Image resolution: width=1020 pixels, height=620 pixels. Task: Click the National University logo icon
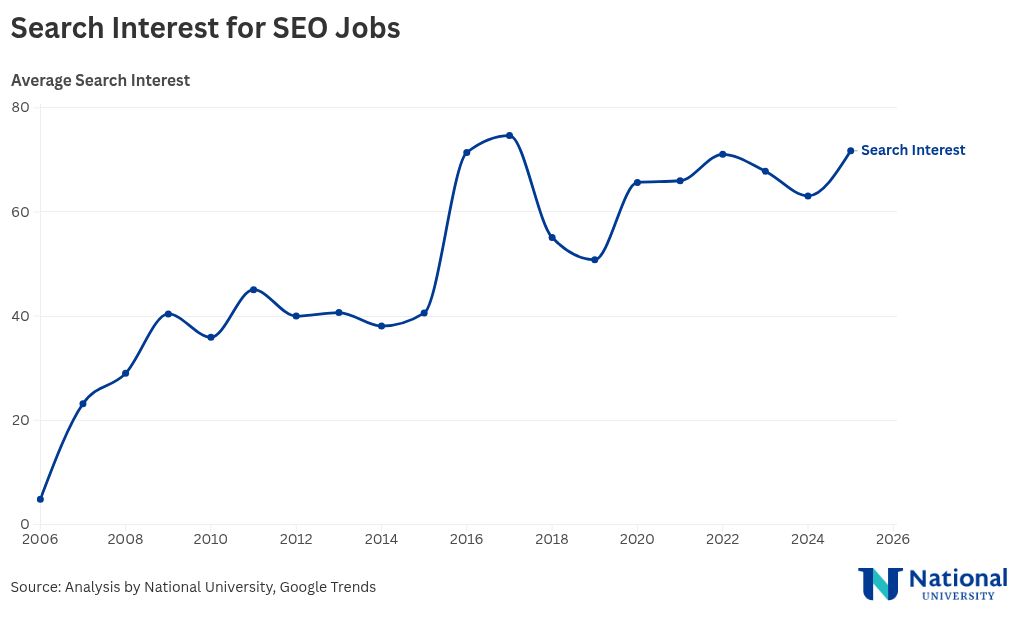click(x=880, y=583)
